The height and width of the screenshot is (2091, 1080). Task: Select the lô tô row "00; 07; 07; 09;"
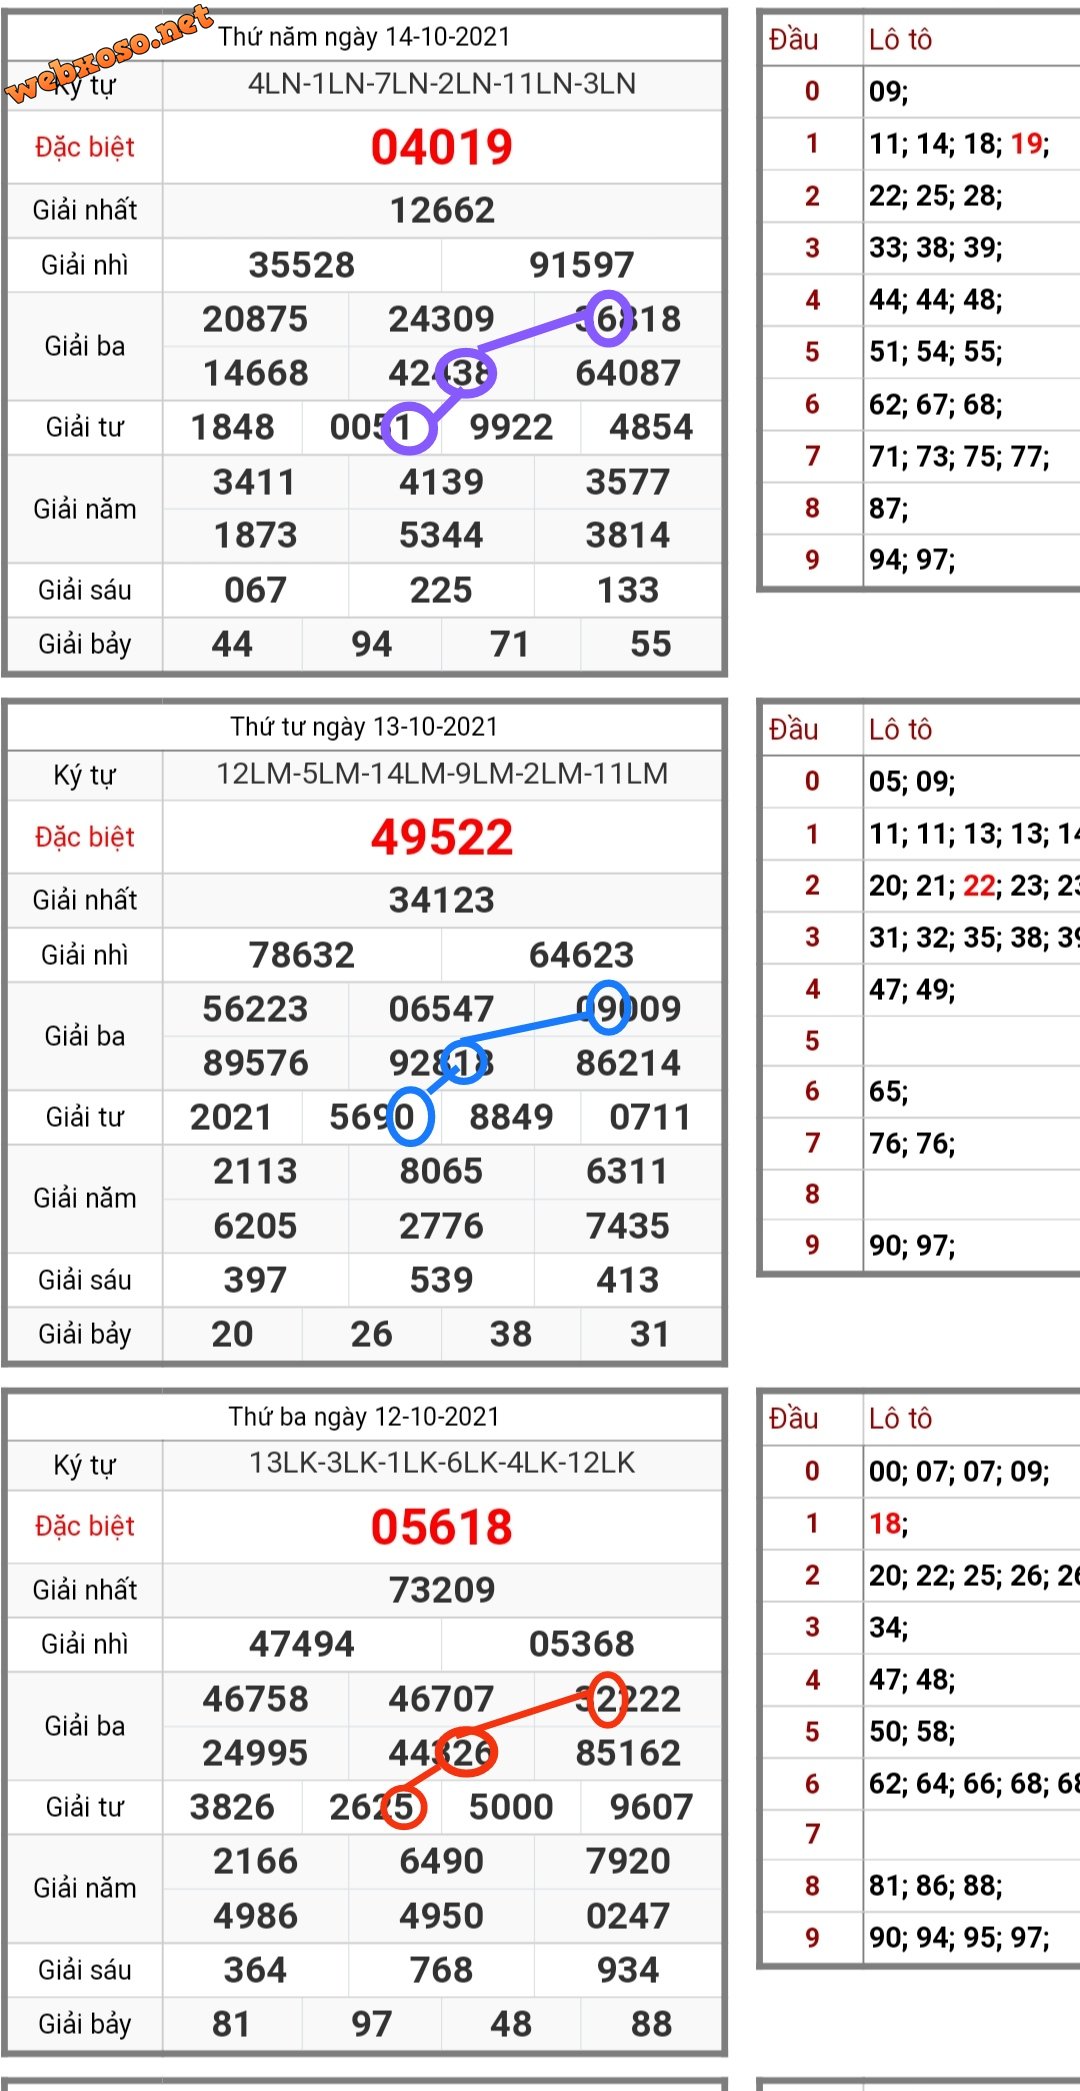click(x=959, y=1472)
